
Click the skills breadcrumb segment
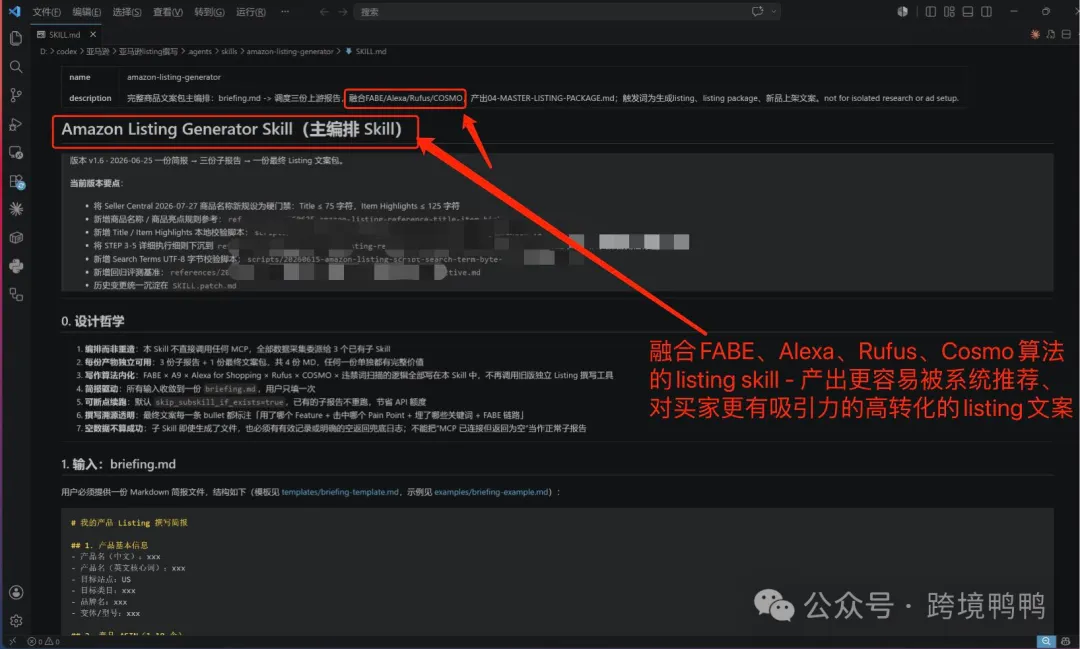(229, 52)
